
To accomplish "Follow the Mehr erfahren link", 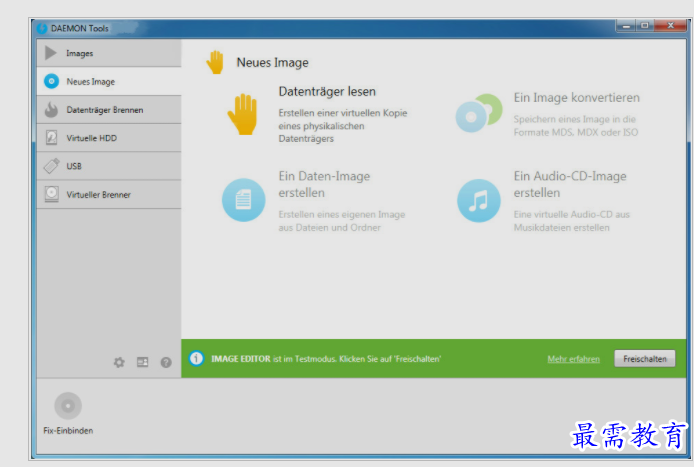I will coord(574,359).
